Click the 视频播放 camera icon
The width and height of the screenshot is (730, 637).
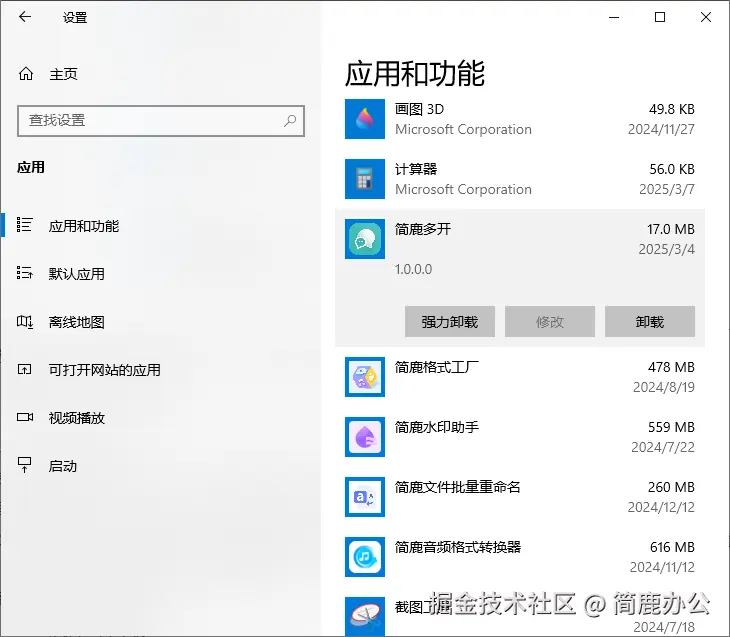point(25,417)
